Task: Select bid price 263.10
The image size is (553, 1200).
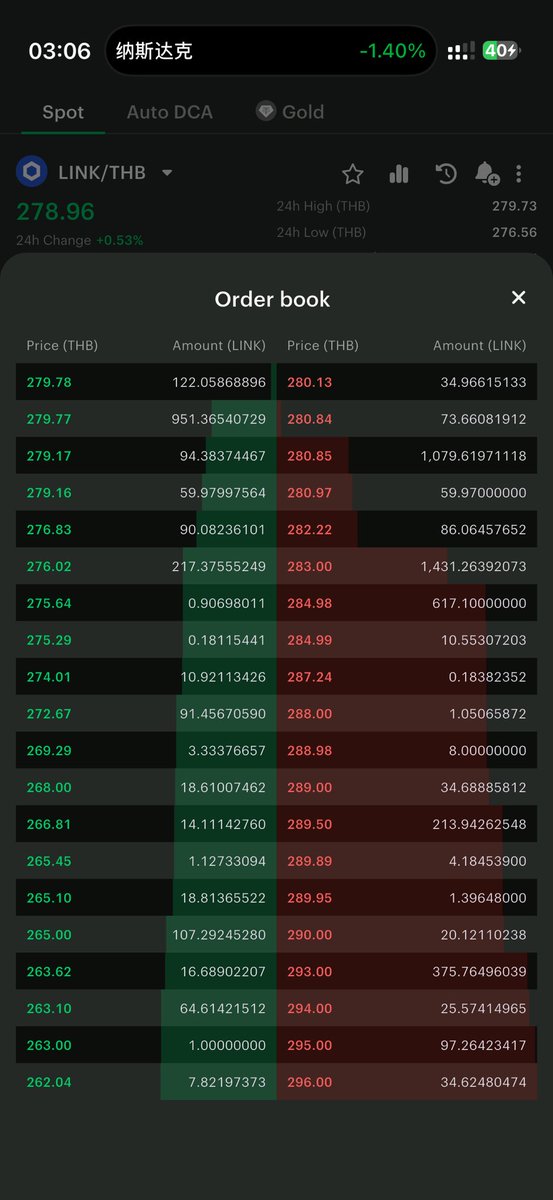Action: (49, 1008)
